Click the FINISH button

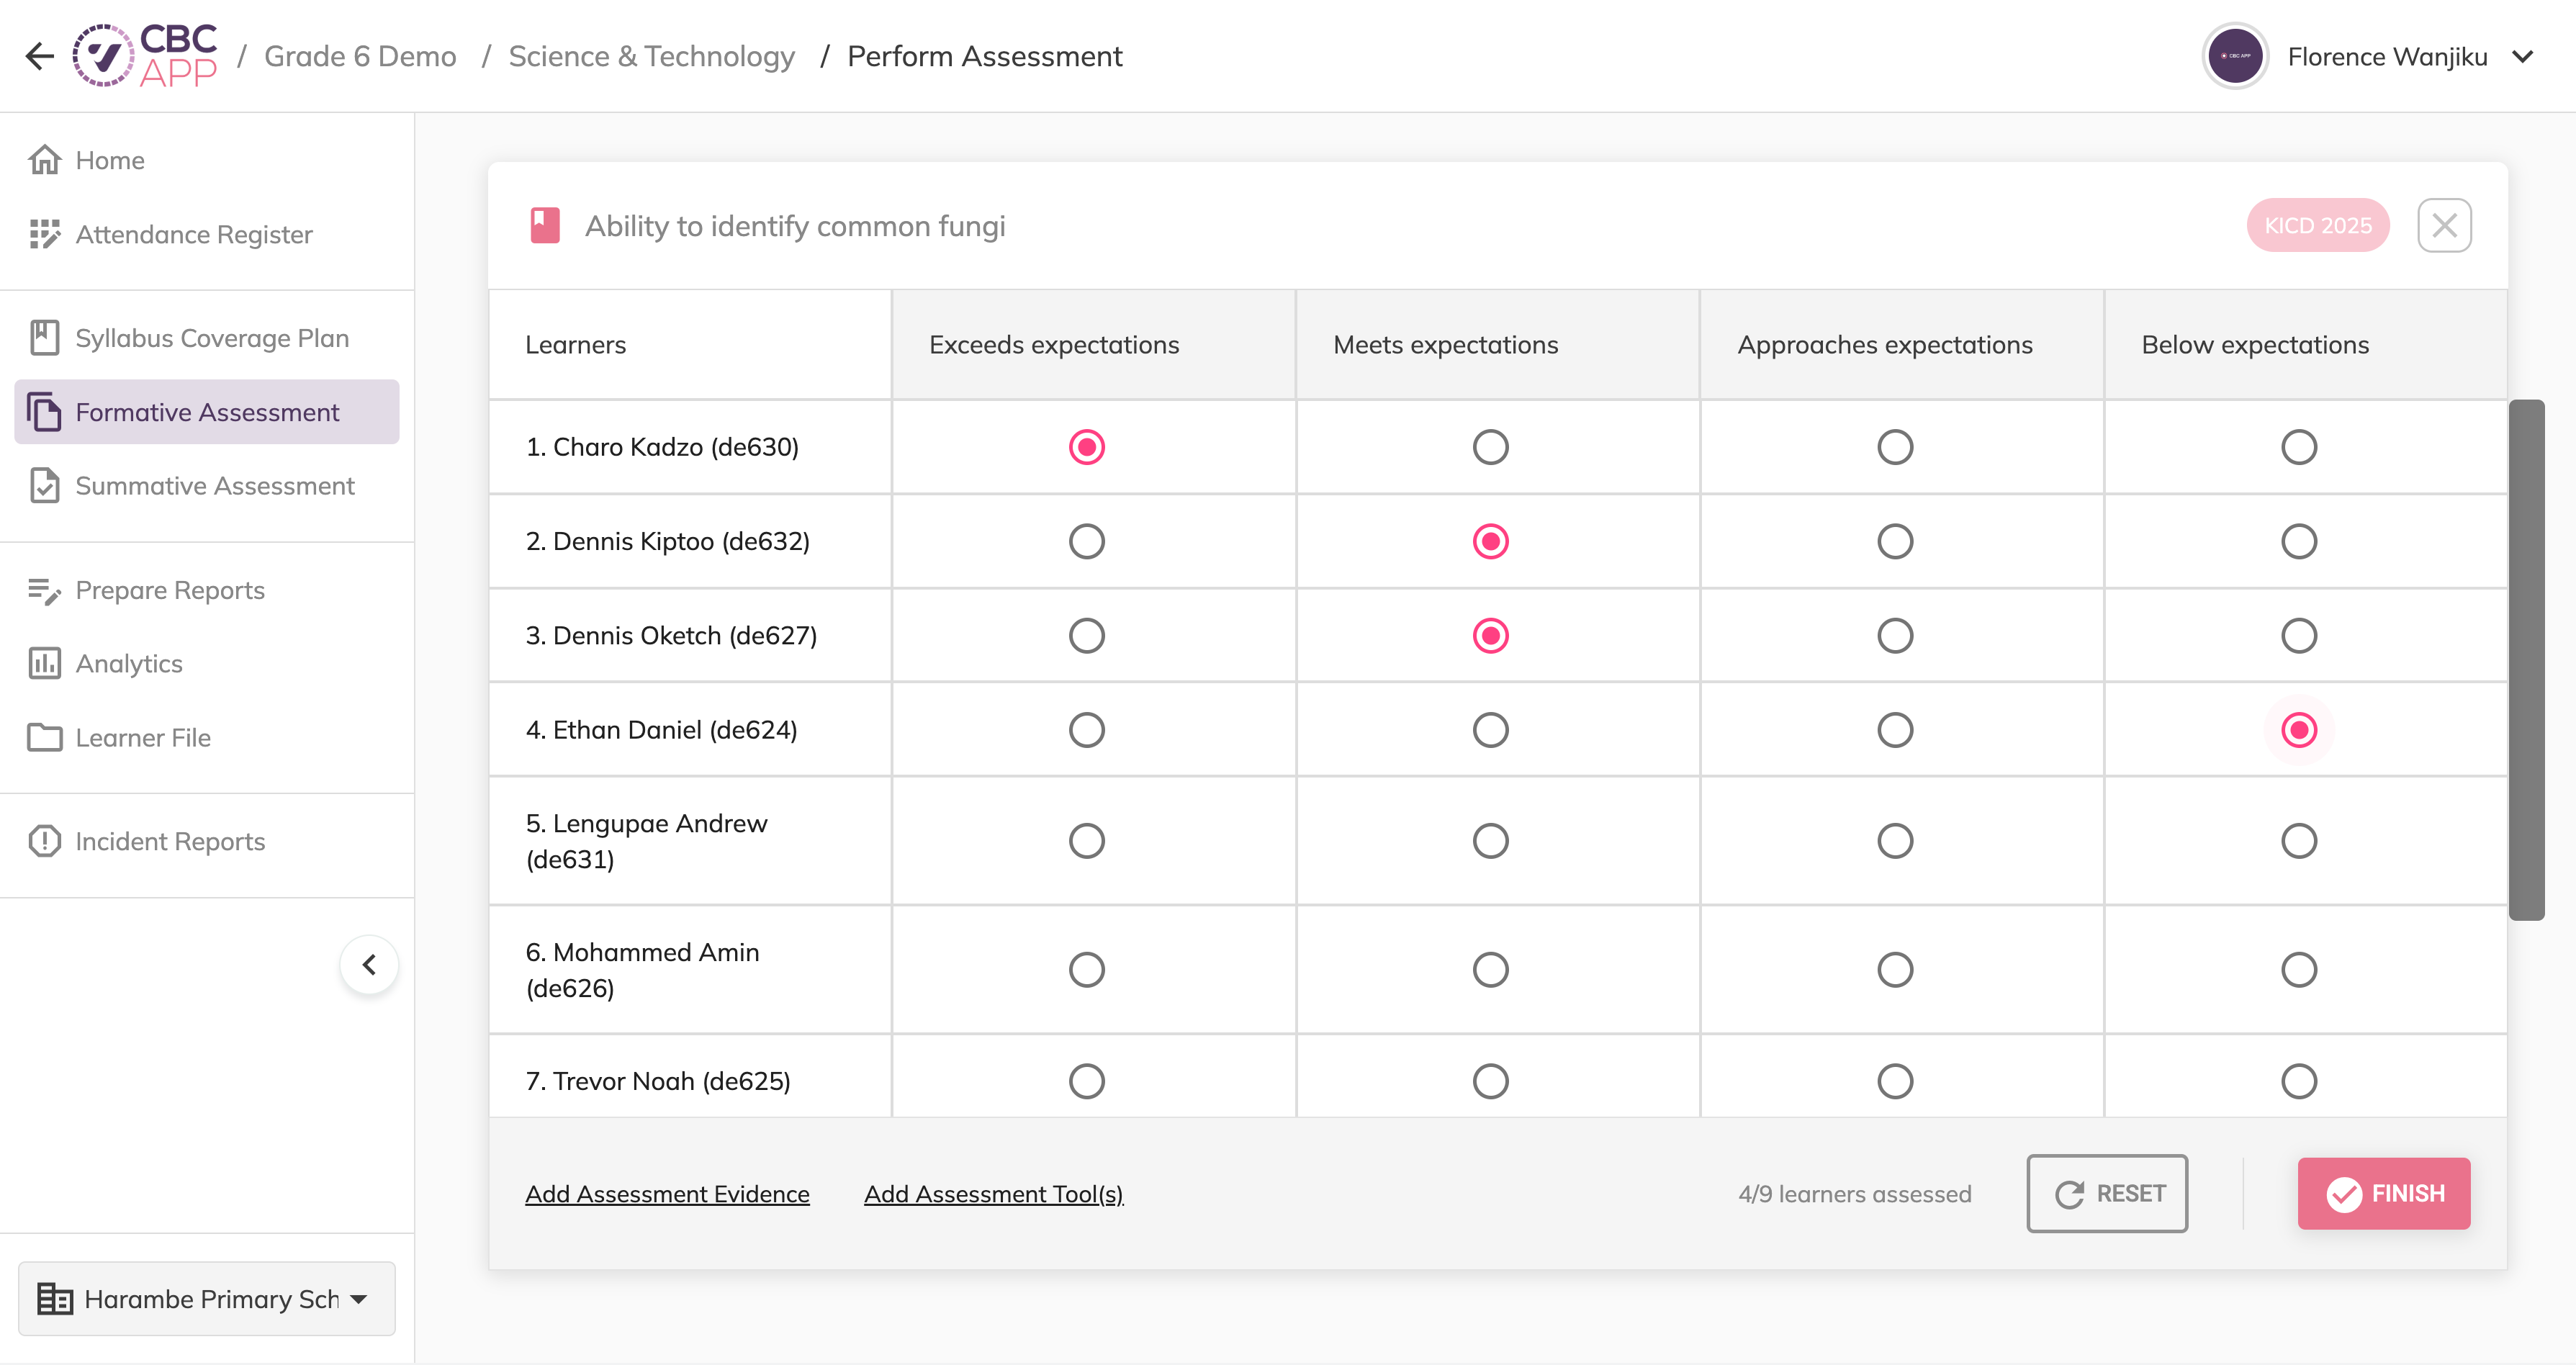pyautogui.click(x=2384, y=1193)
